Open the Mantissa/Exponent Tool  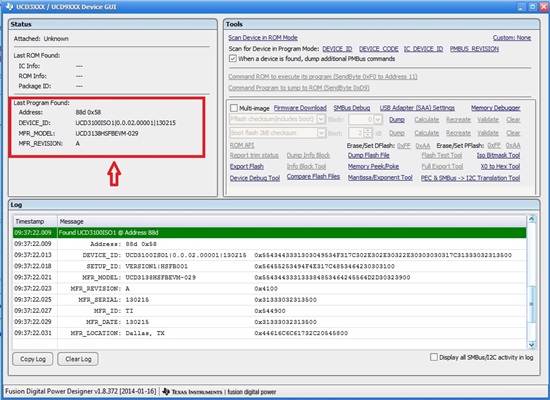(380, 178)
